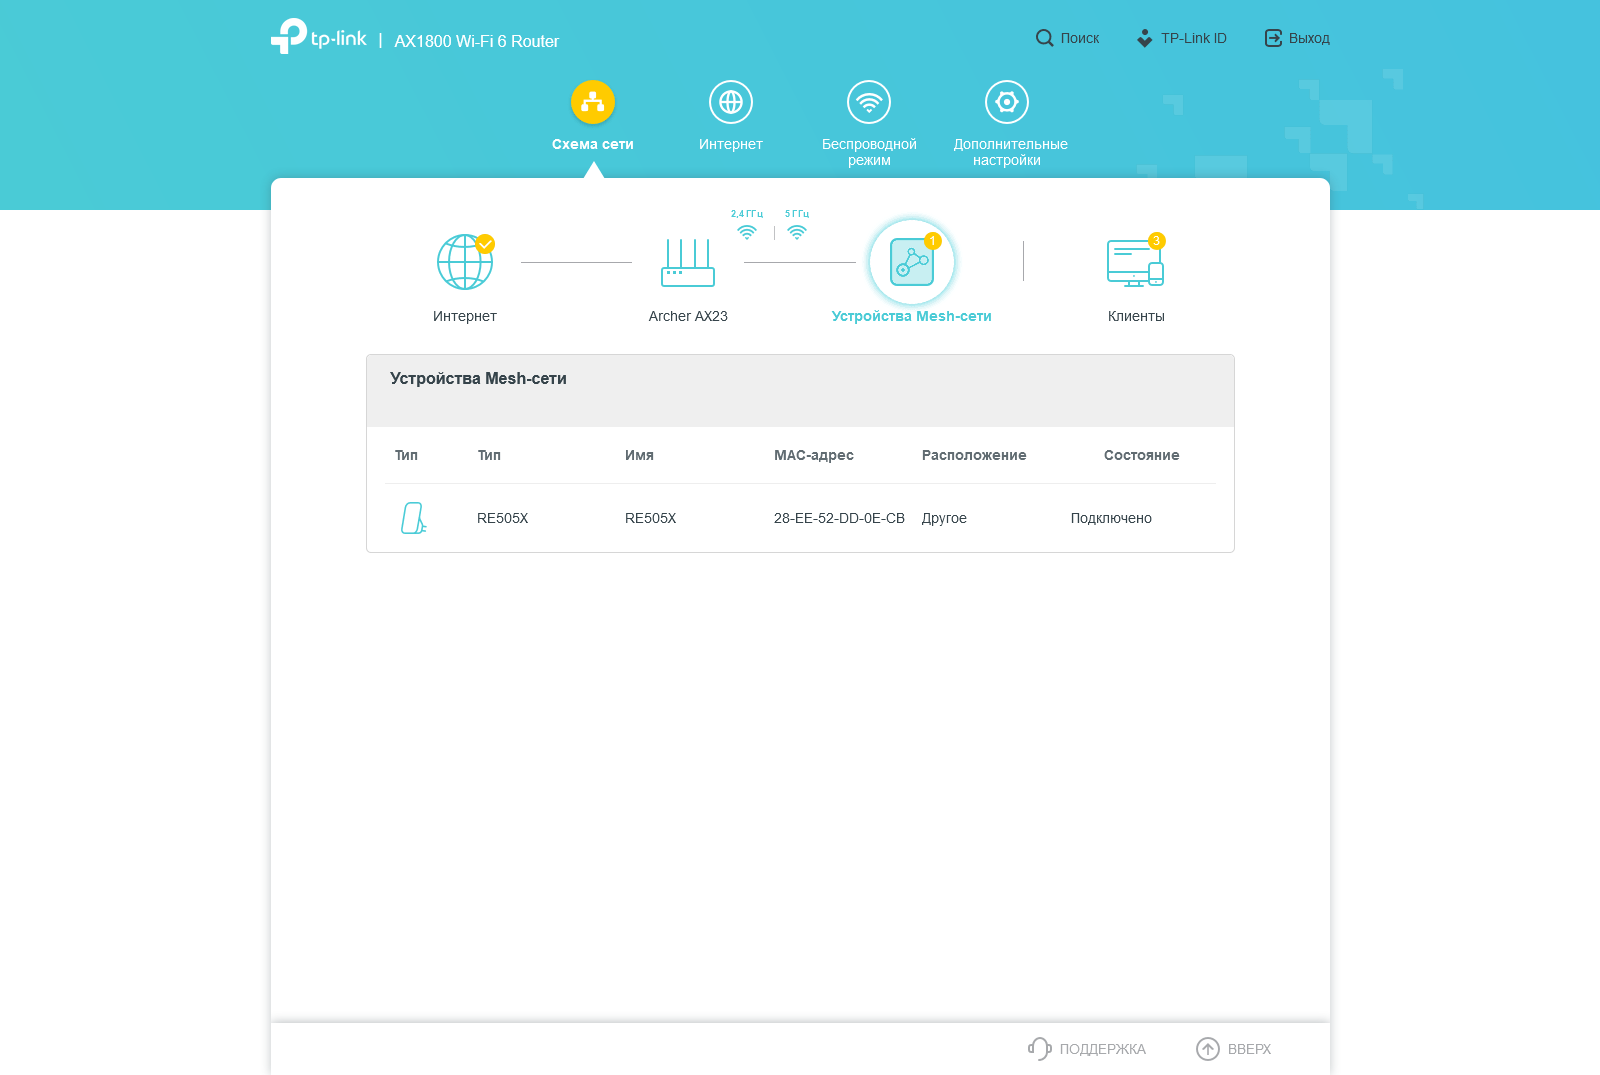Click the RE505X range extender icon in the table
Image resolution: width=1600 pixels, height=1075 pixels.
pos(413,518)
